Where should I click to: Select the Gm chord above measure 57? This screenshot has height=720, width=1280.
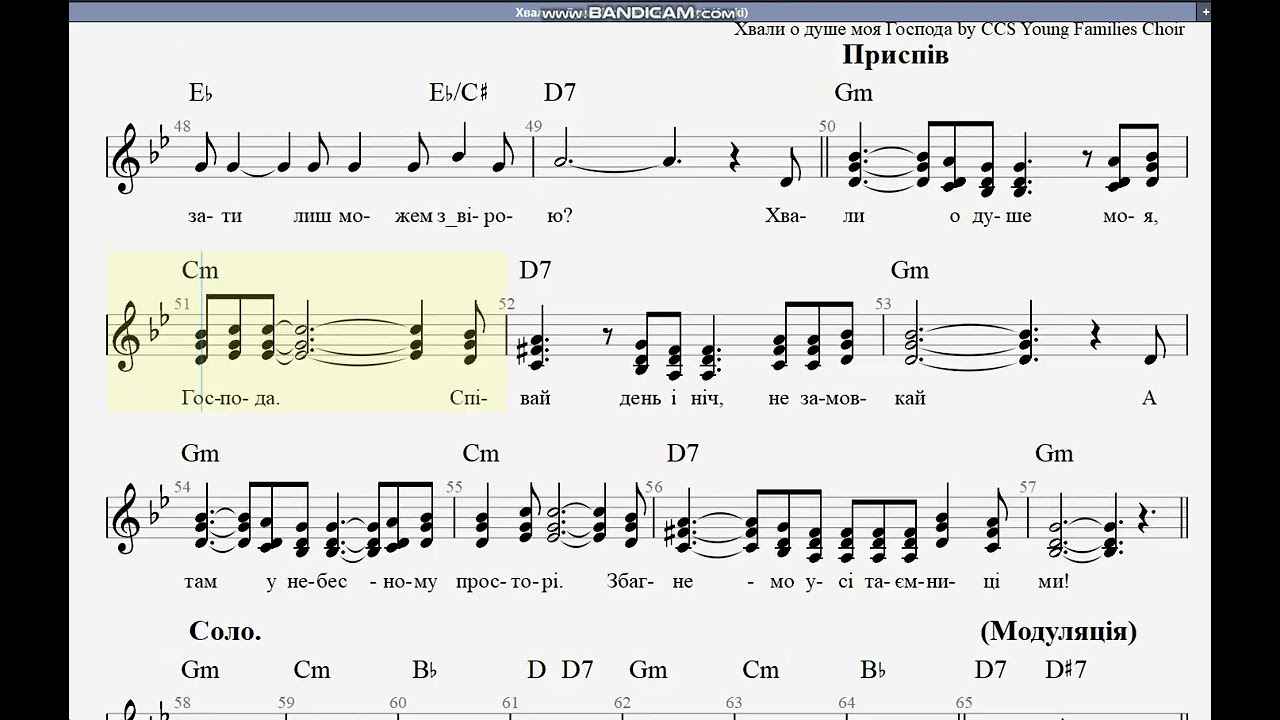tap(1054, 453)
